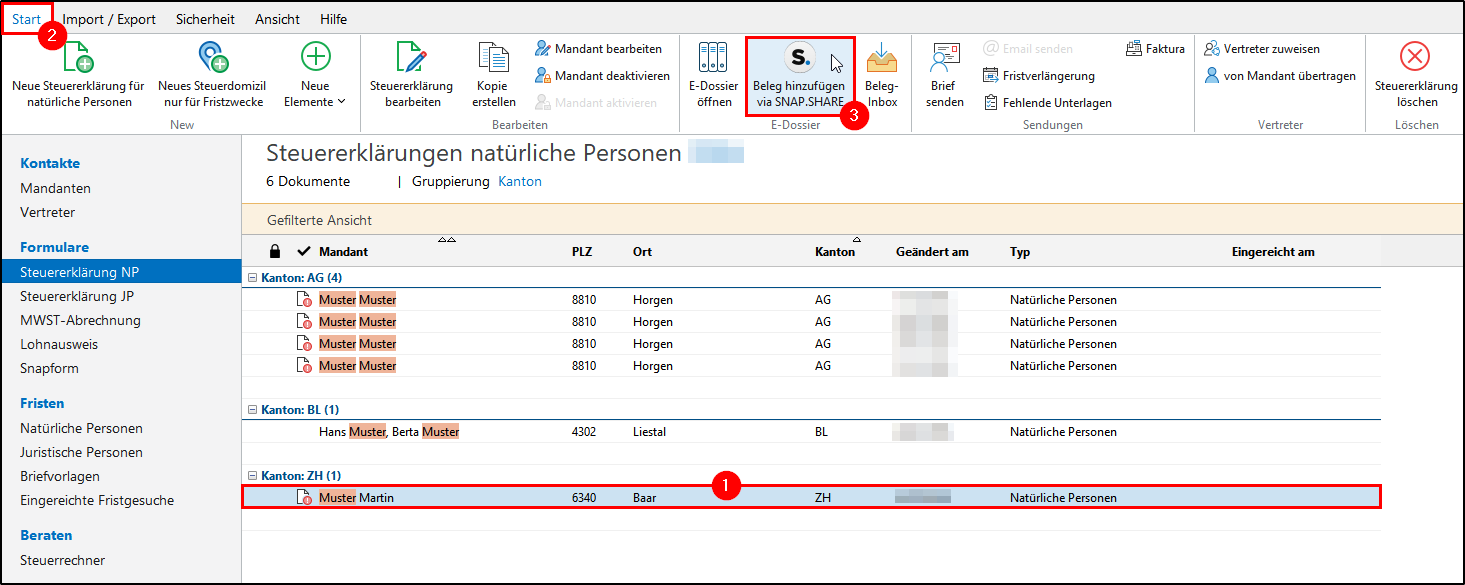The image size is (1465, 585).
Task: Collapse the Kanton: AG group
Action: 252,277
